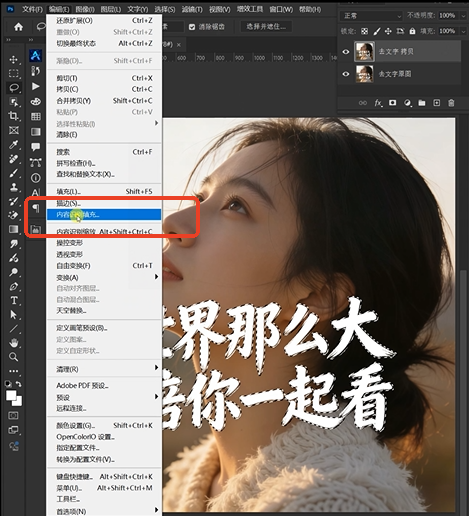469x516 pixels.
Task: Go to the Home screen icon
Action: 18,27
